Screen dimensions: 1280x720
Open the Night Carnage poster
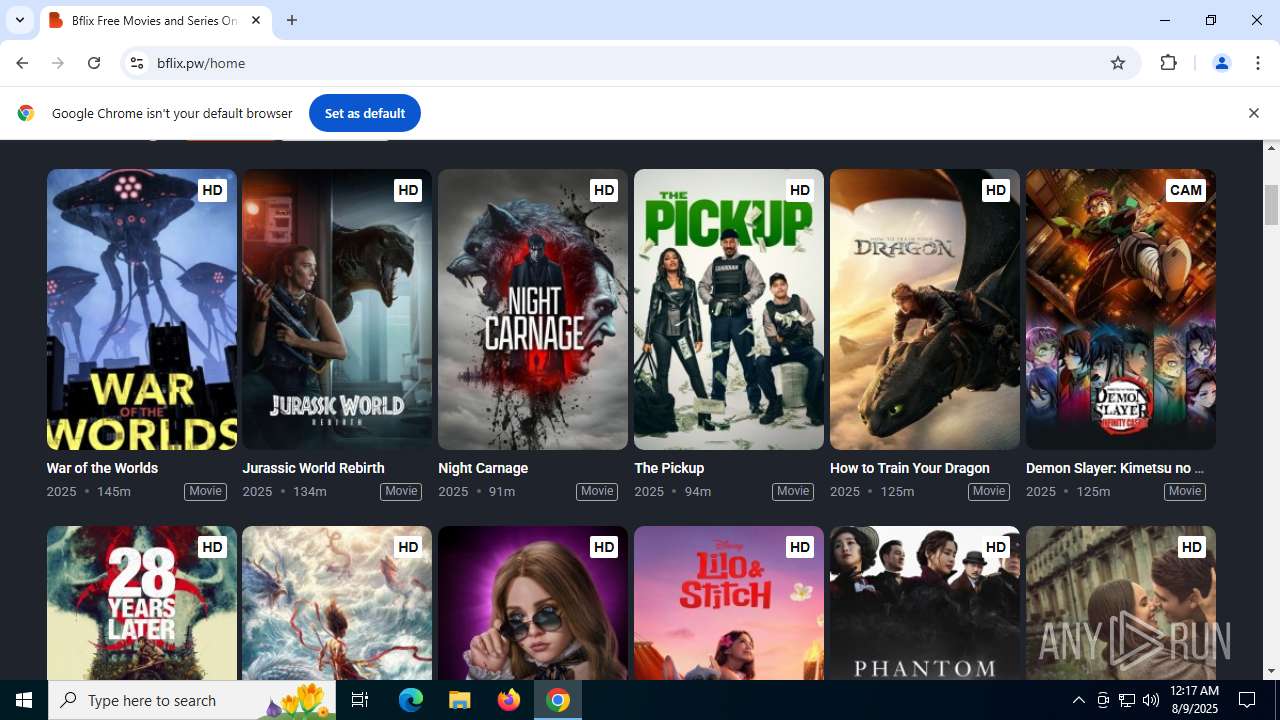pos(533,309)
